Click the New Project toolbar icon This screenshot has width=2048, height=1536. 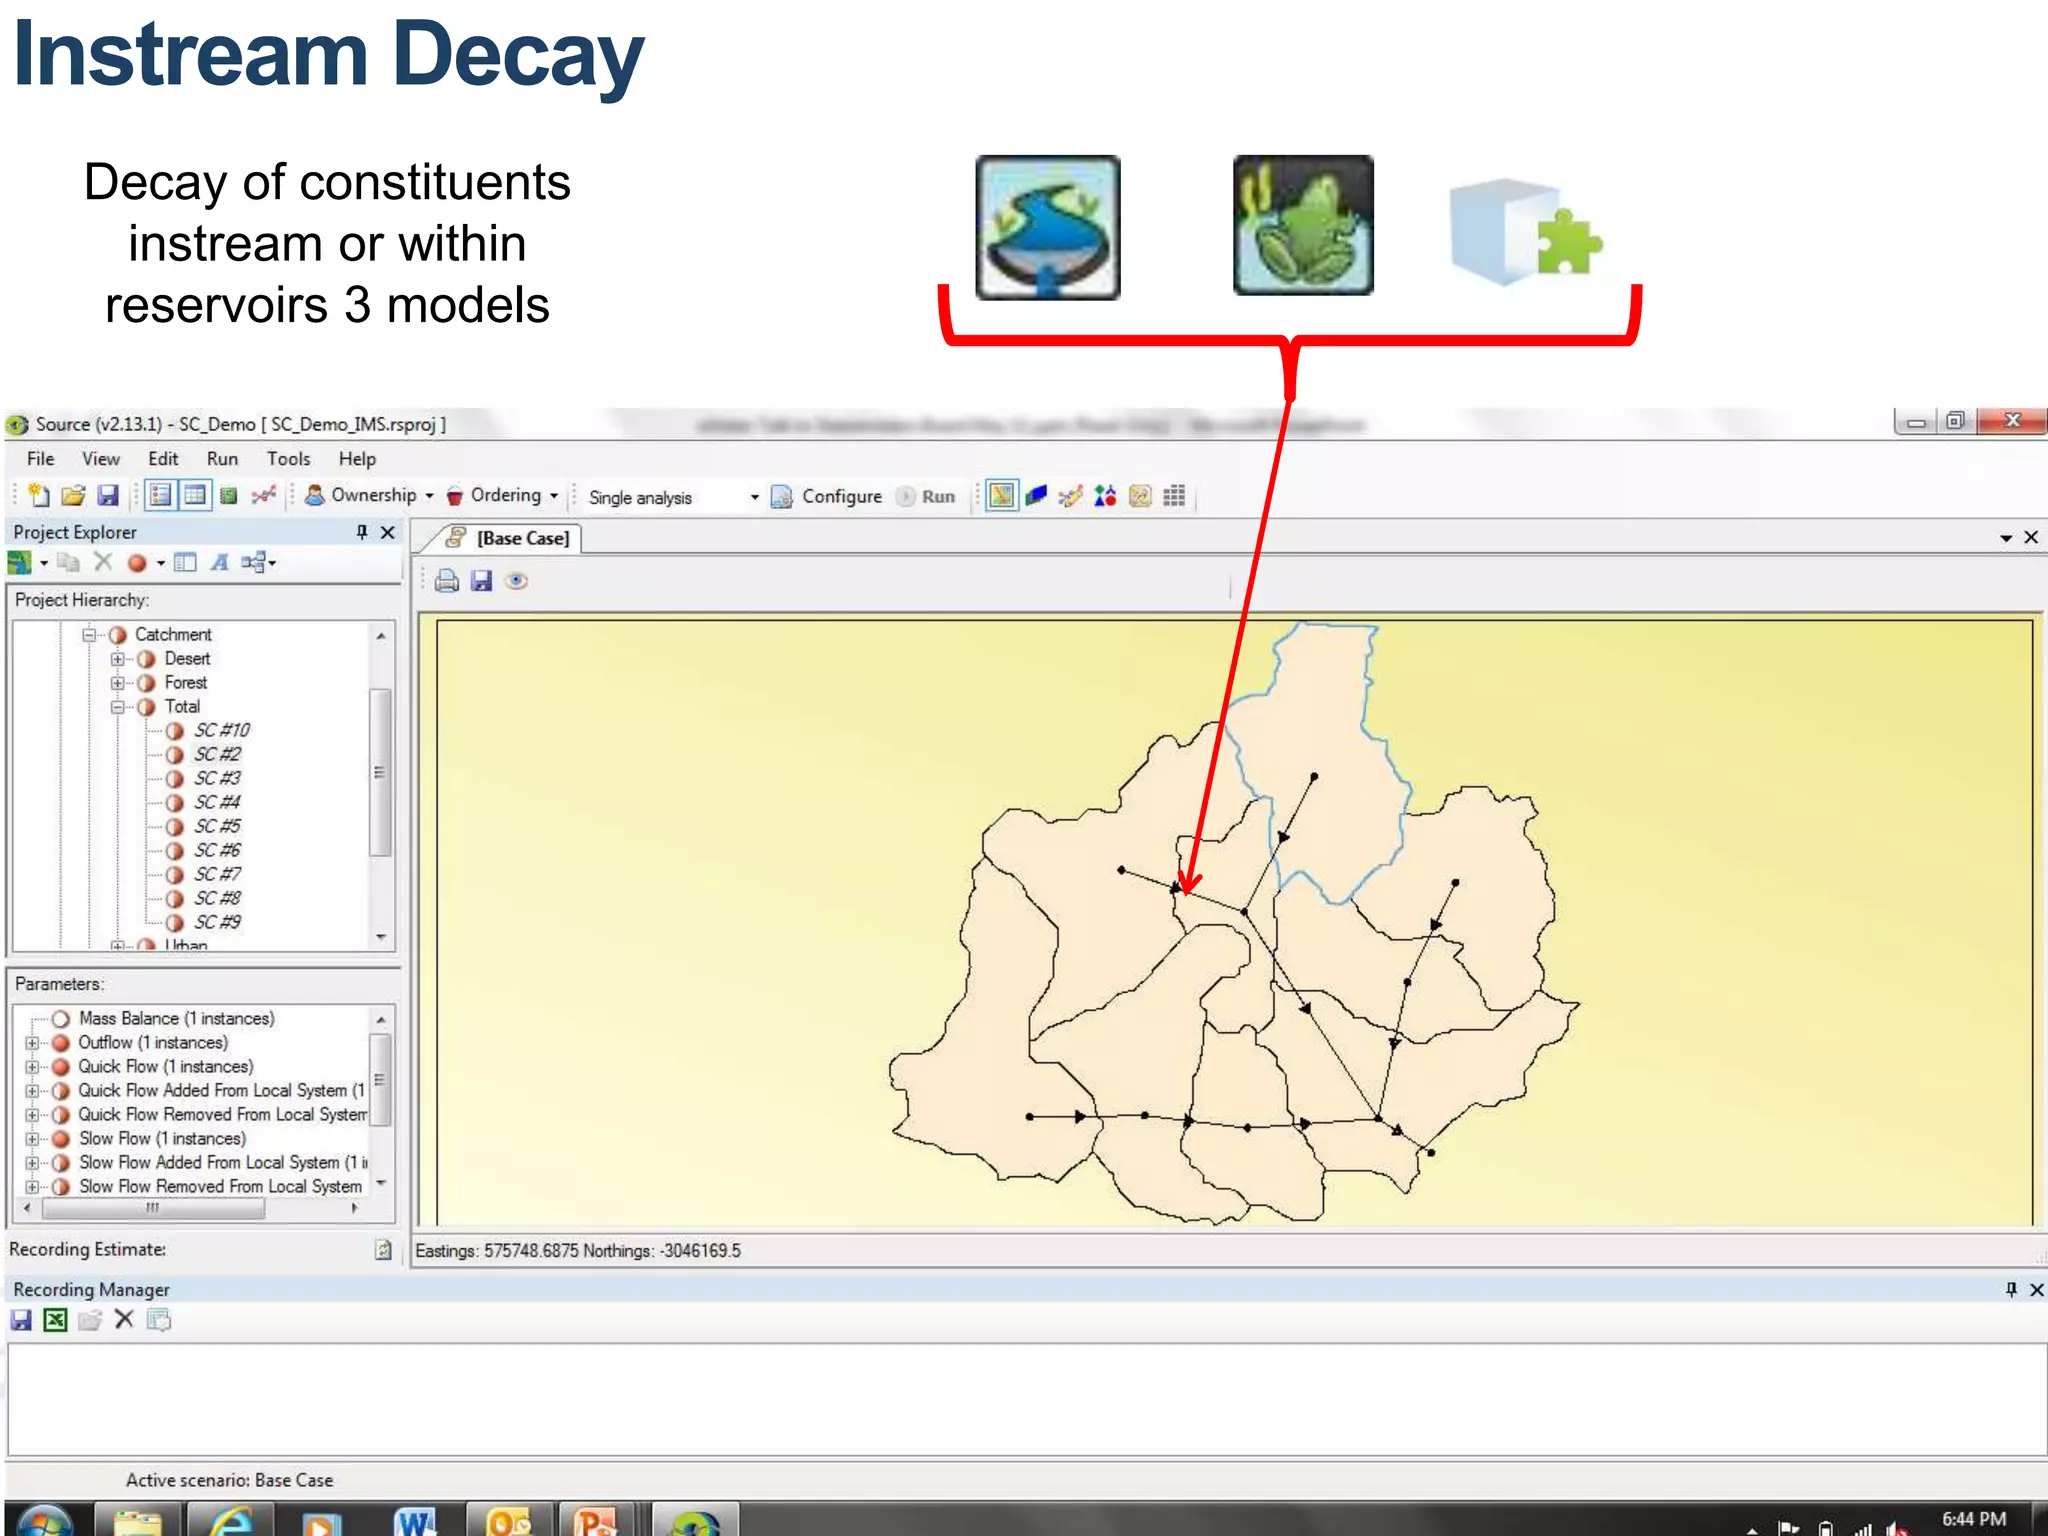tap(39, 495)
